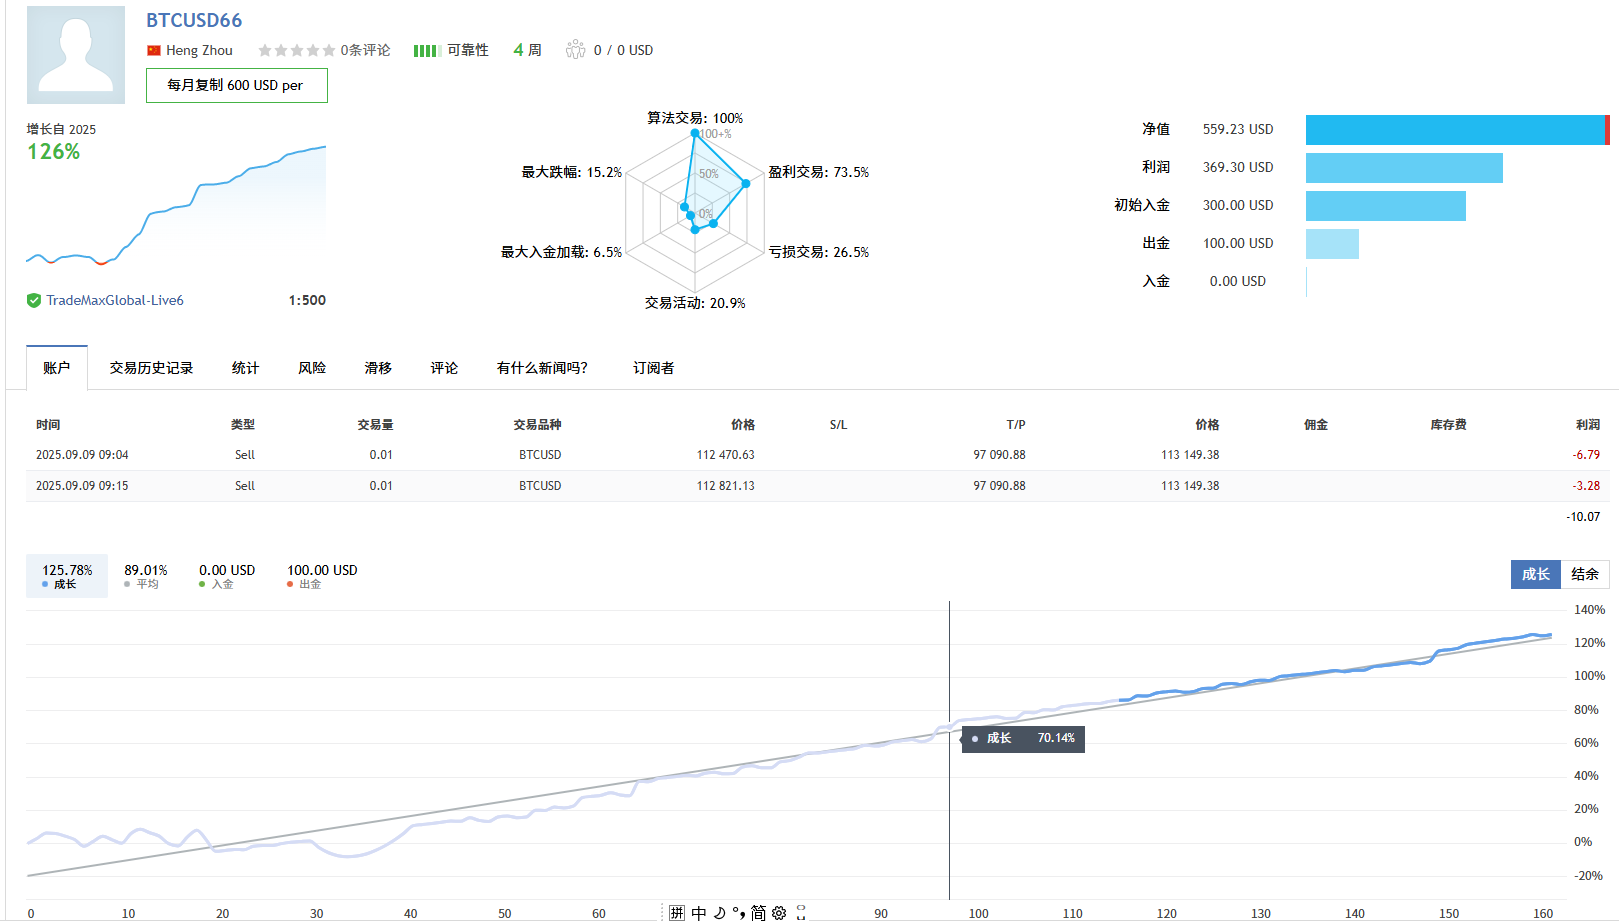
Task: Click the green verified shield icon
Action: coord(34,300)
